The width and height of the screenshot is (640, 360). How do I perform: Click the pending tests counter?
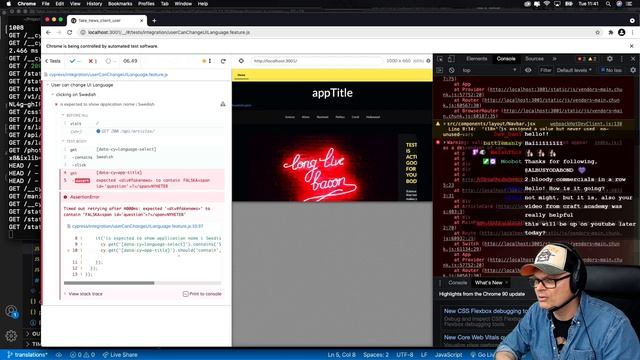[111, 61]
